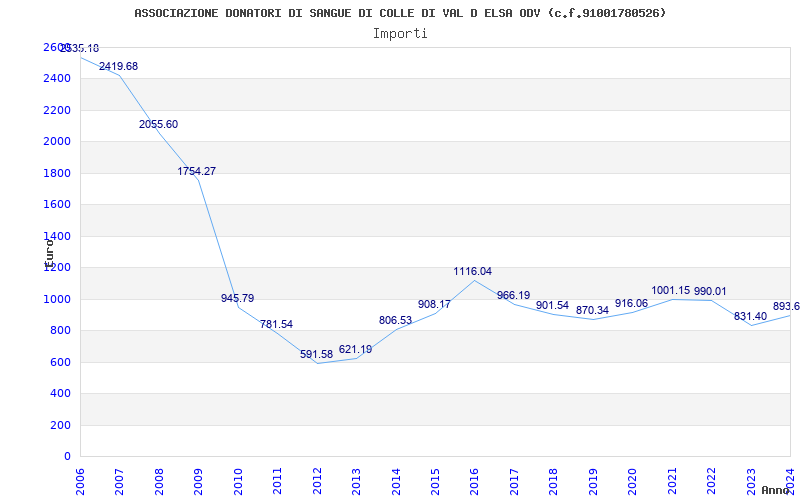Click the chart title with the association name
Viewport: 800px width, 500px height.
400,13
